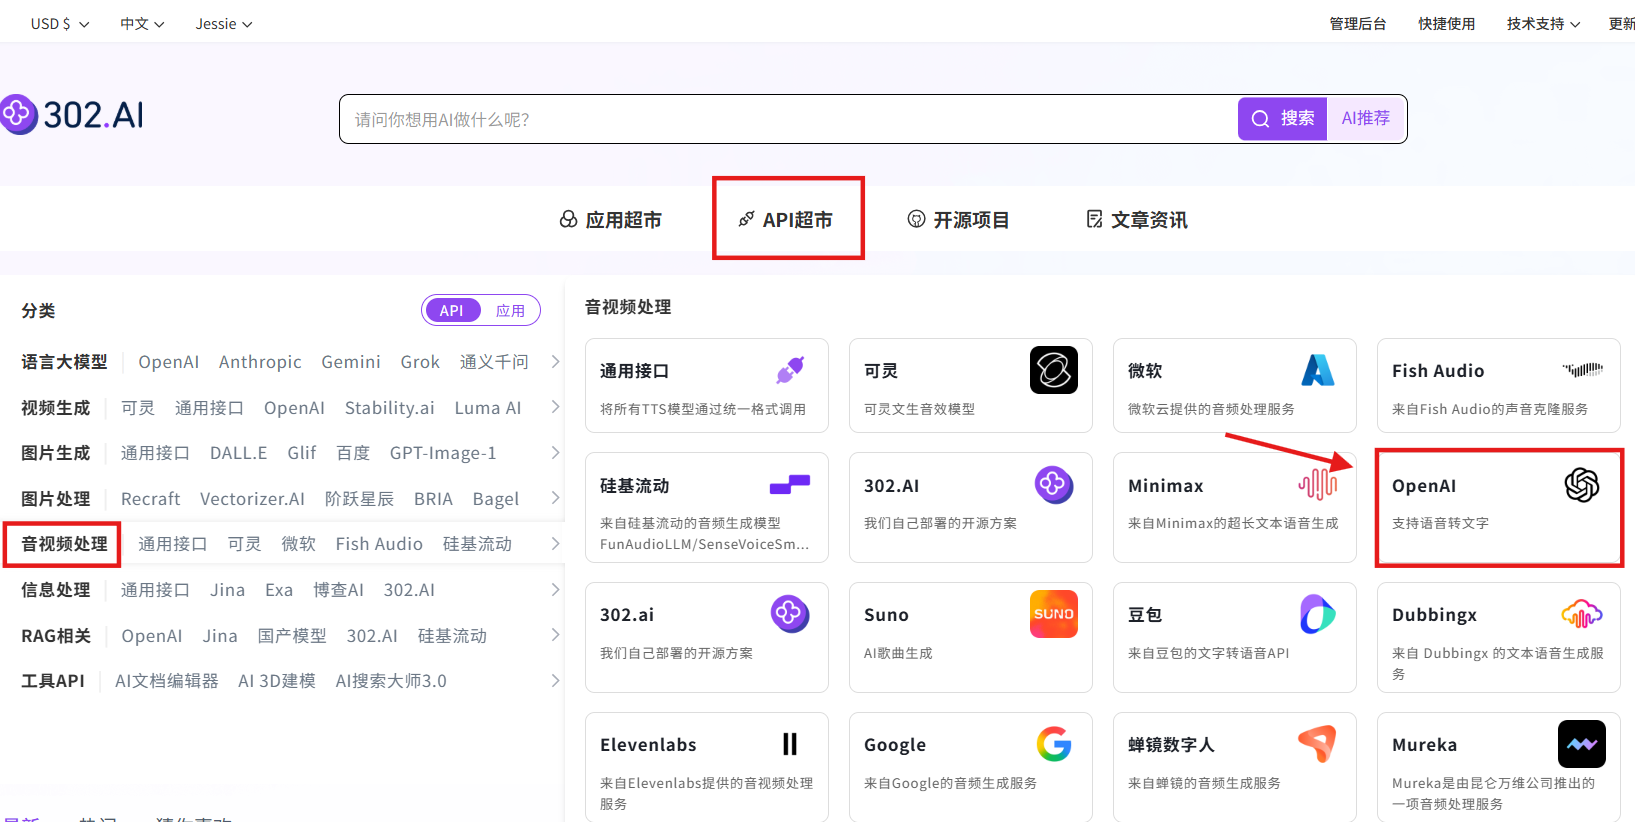Open the 技术支持 dropdown menu
1635x822 pixels.
pyautogui.click(x=1544, y=24)
